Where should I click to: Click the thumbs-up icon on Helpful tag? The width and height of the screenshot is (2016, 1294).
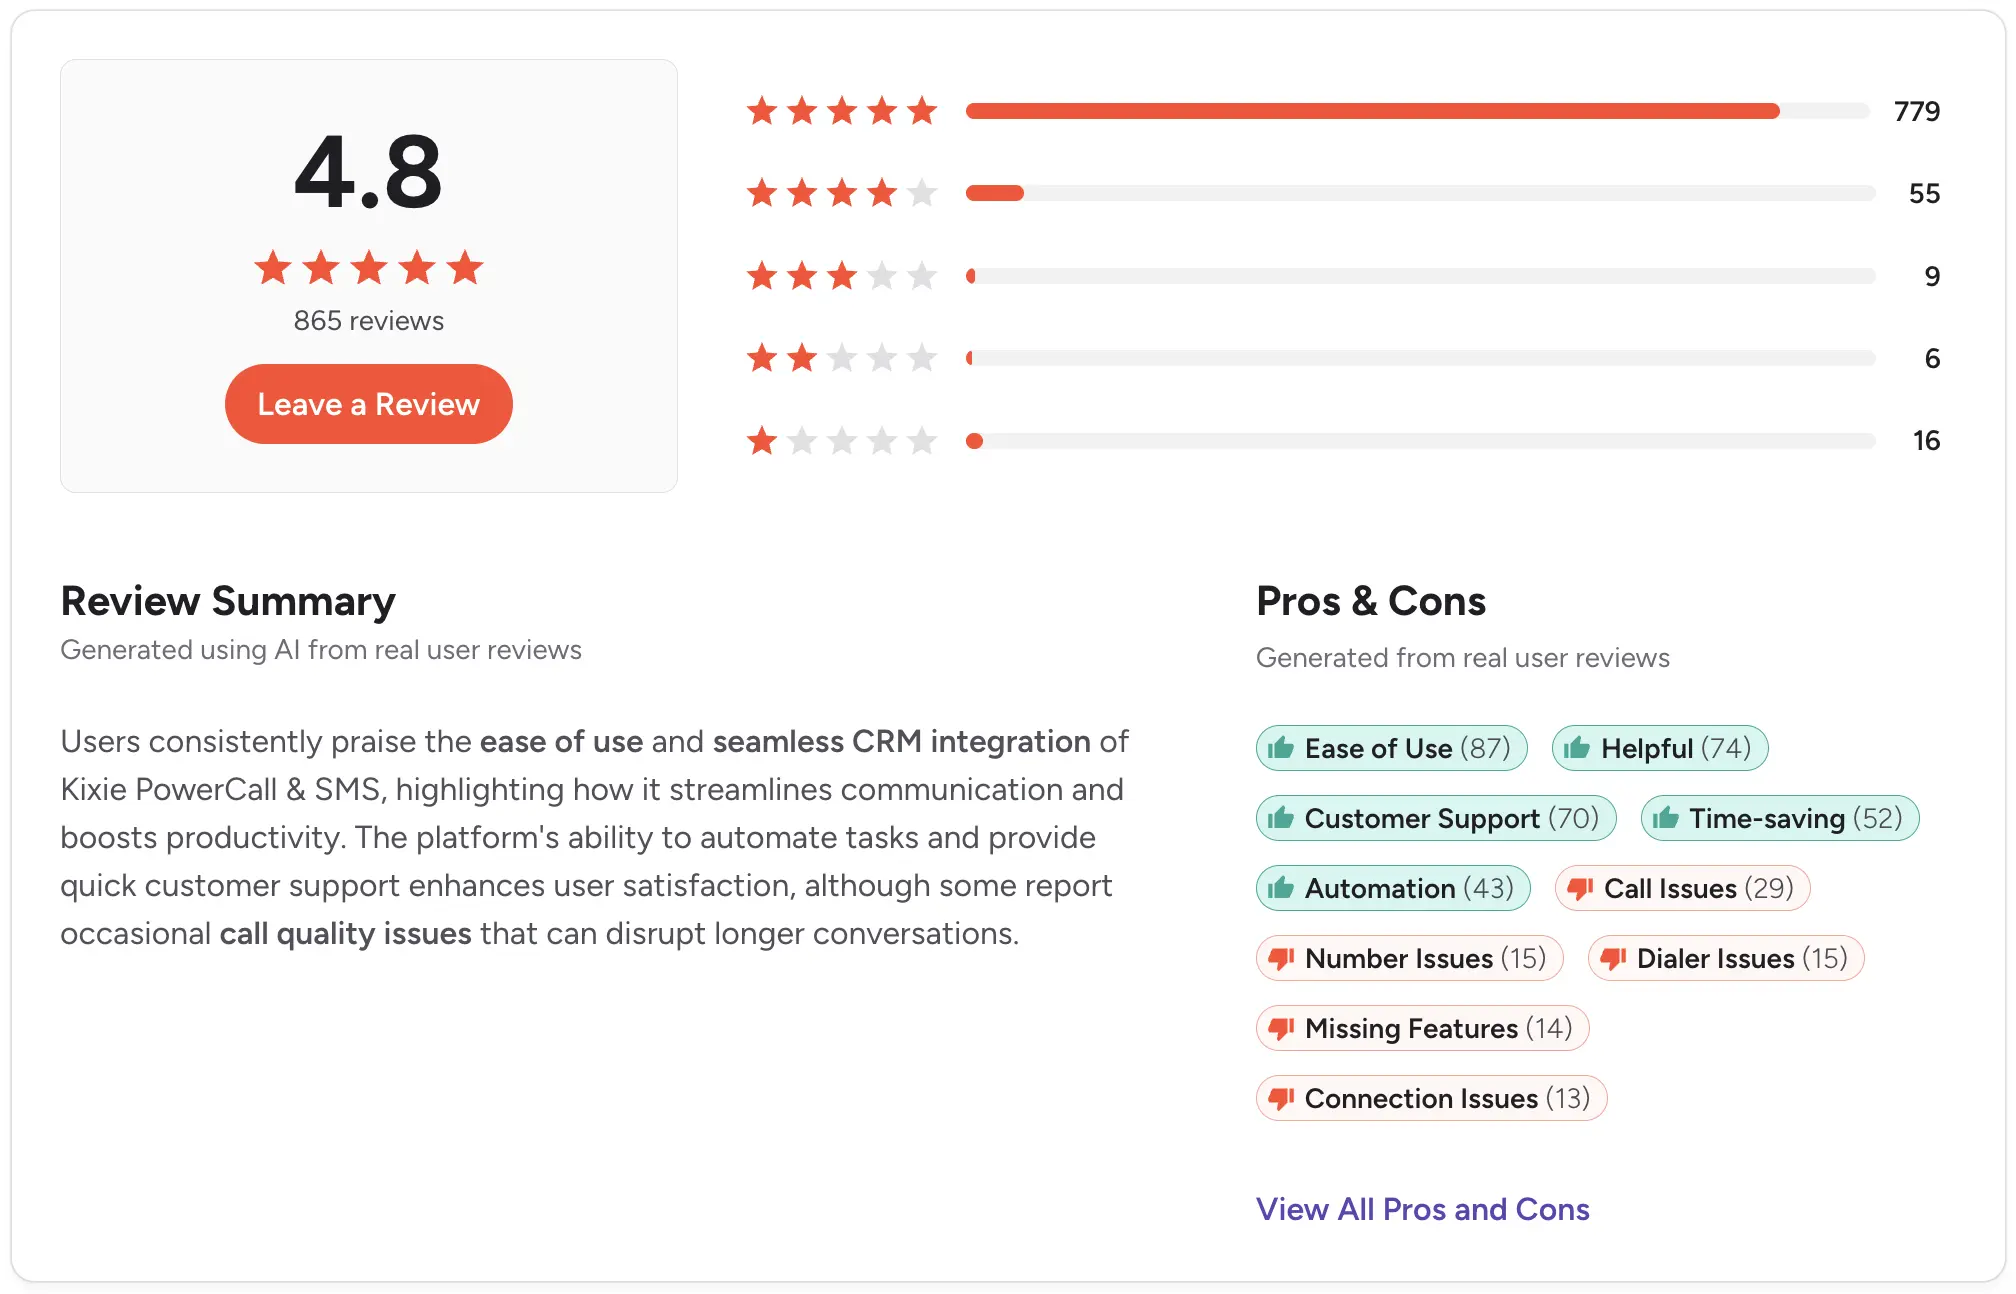point(1577,748)
